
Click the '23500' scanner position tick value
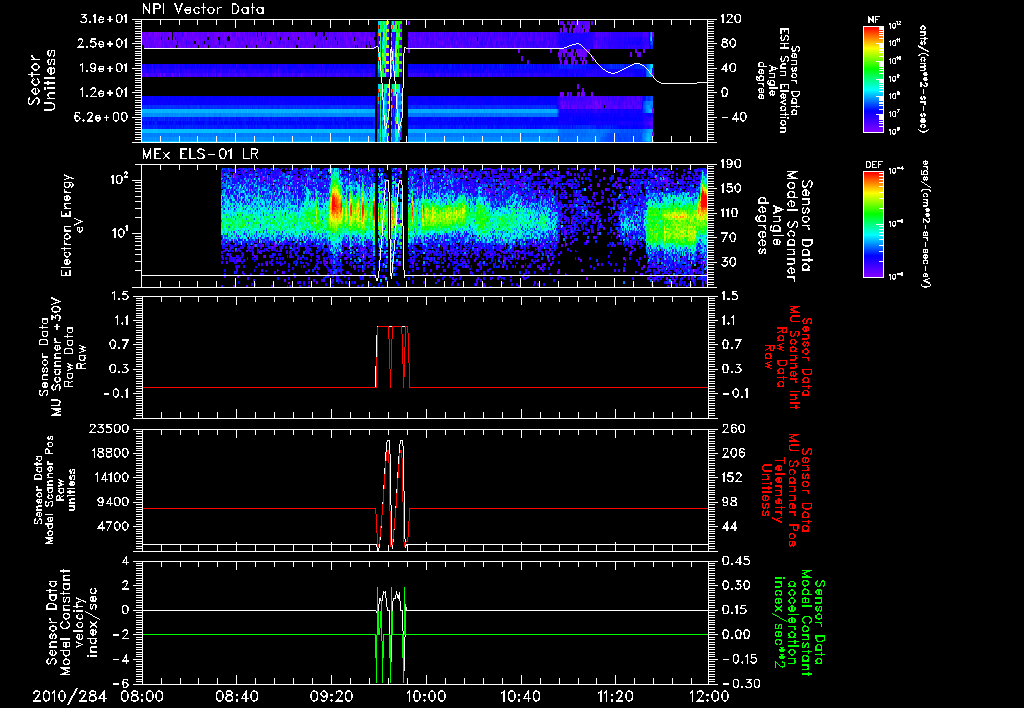coord(109,428)
